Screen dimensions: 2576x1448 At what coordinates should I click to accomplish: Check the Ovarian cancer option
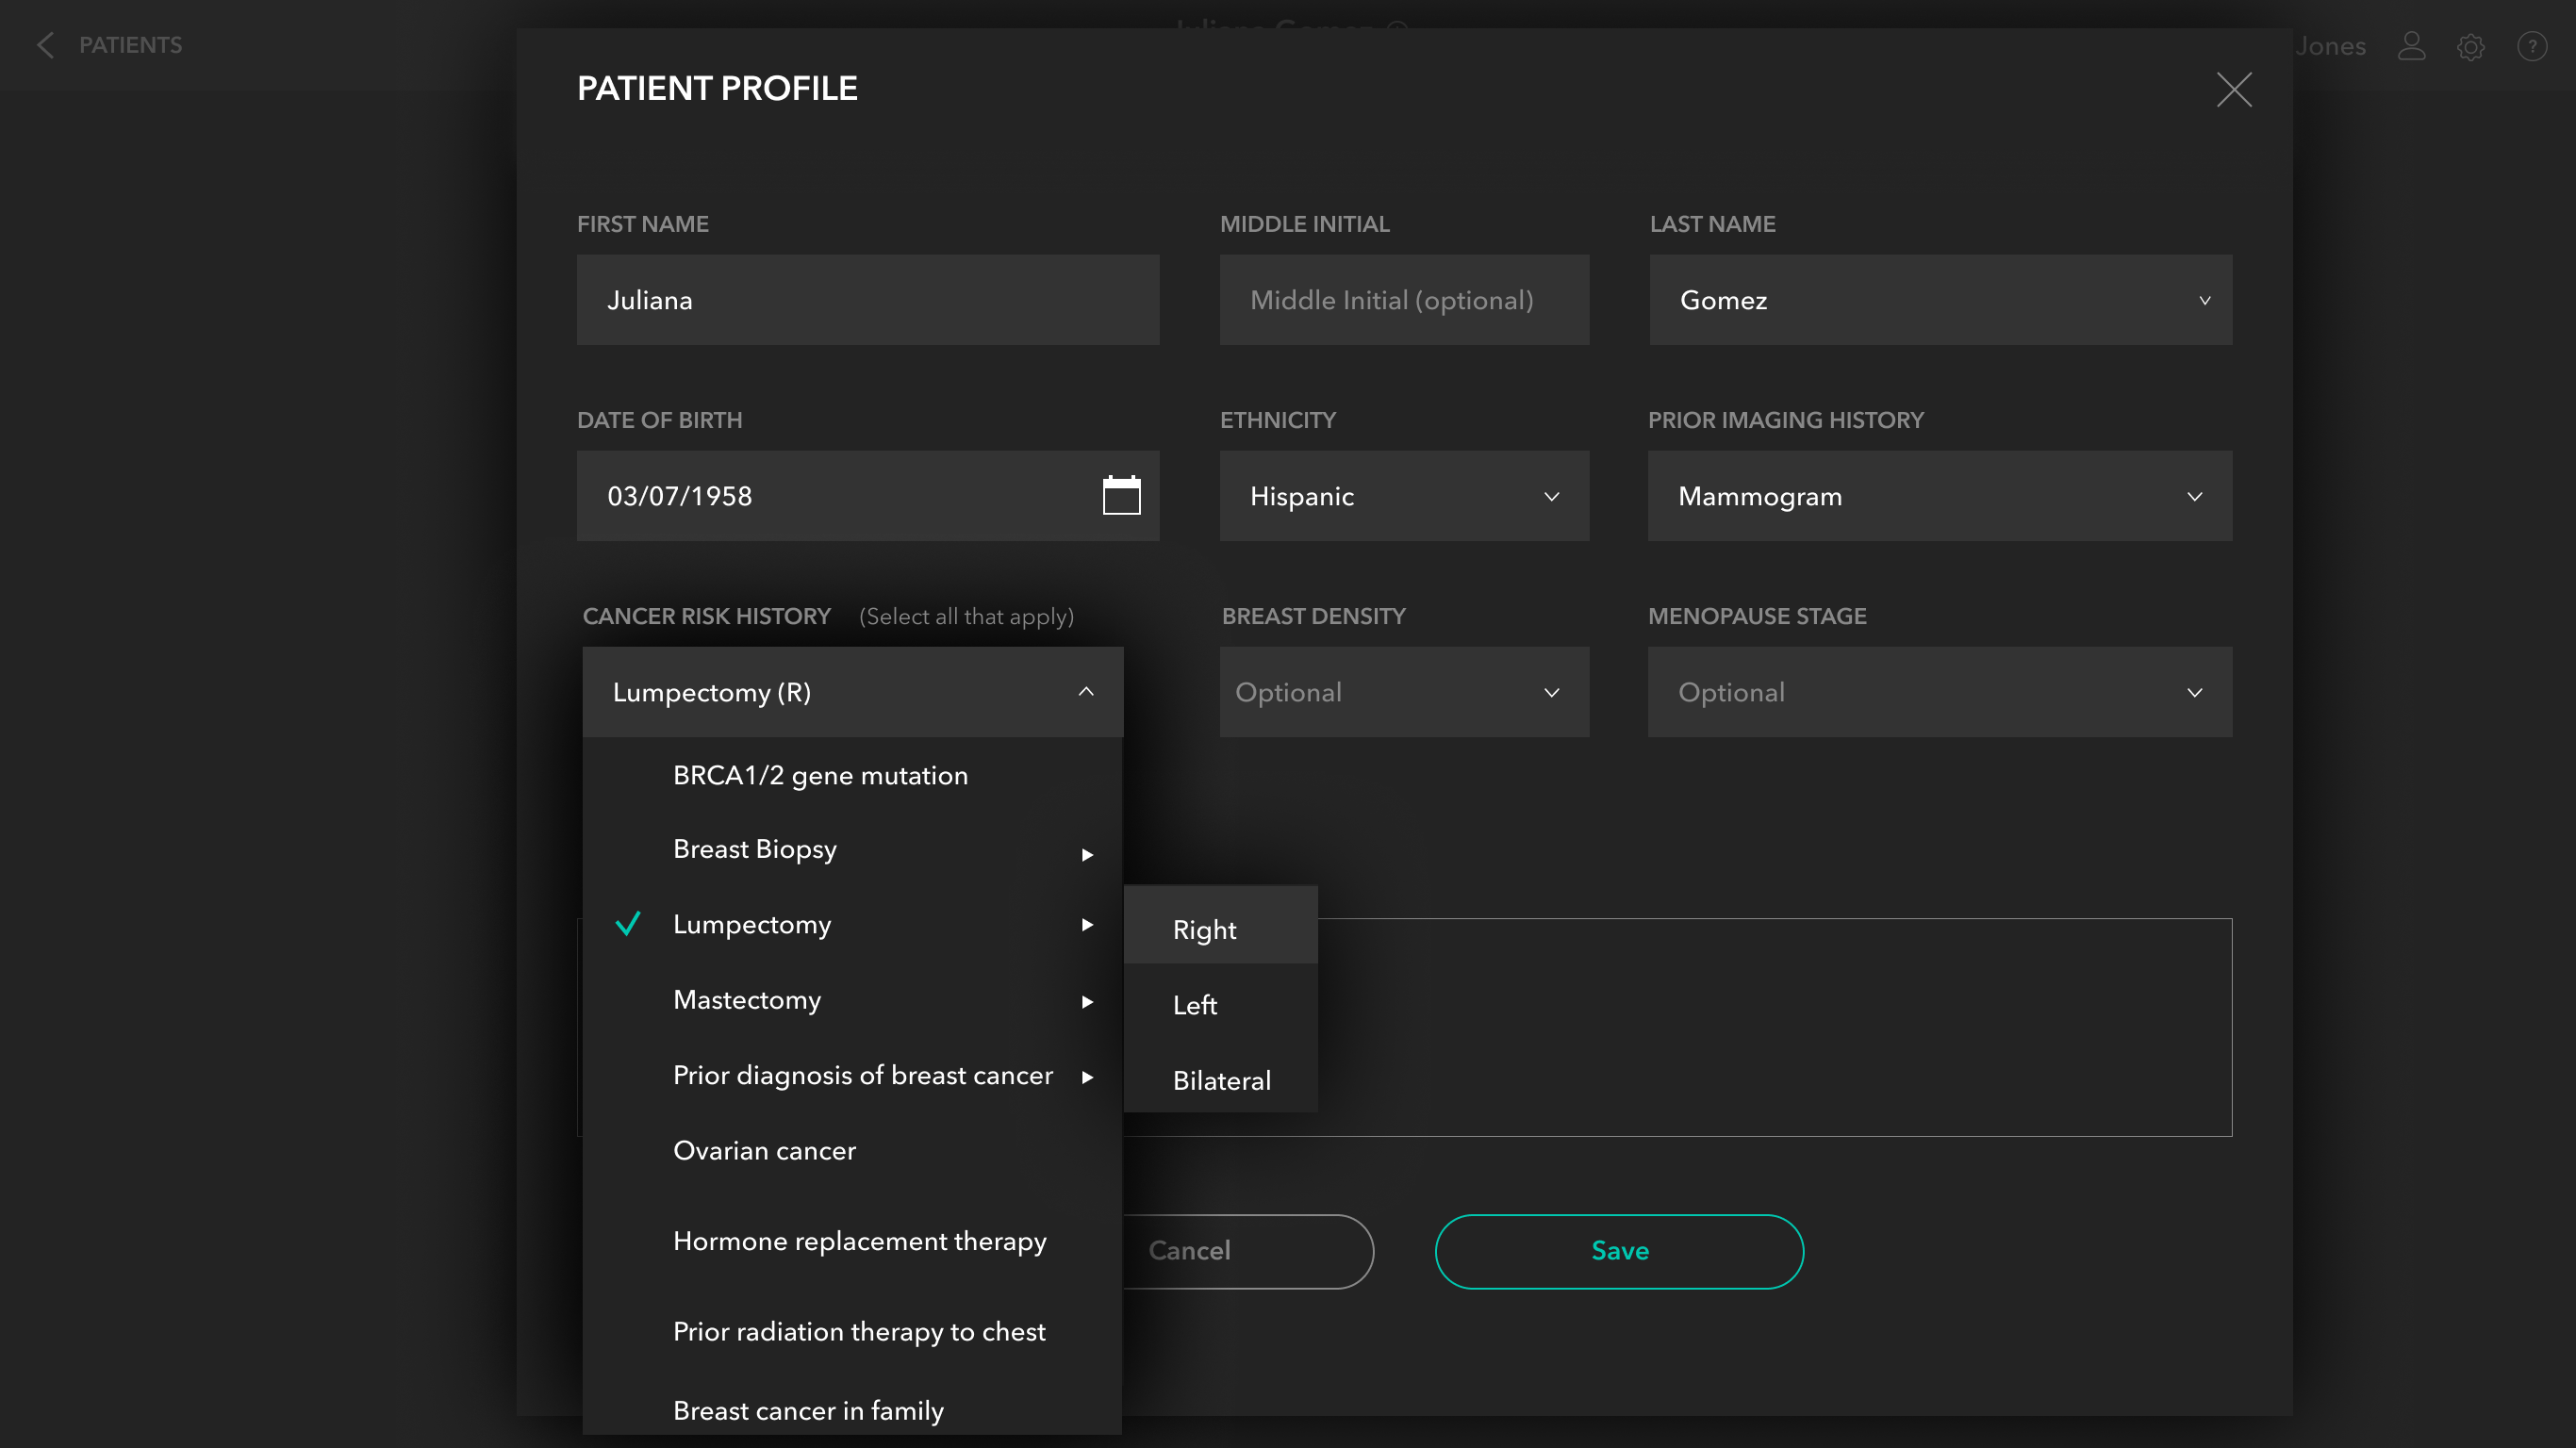tap(764, 1150)
